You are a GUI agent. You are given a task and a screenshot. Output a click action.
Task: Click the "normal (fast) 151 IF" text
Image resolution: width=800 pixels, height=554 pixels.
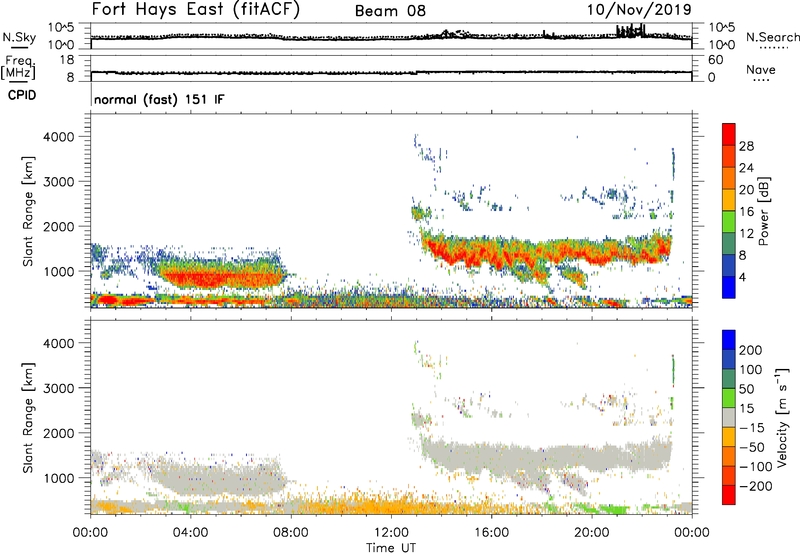(x=159, y=99)
